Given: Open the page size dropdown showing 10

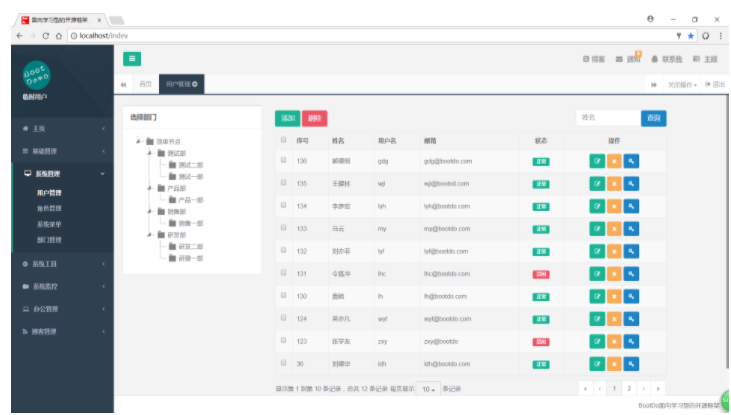Looking at the screenshot, I should pyautogui.click(x=428, y=389).
